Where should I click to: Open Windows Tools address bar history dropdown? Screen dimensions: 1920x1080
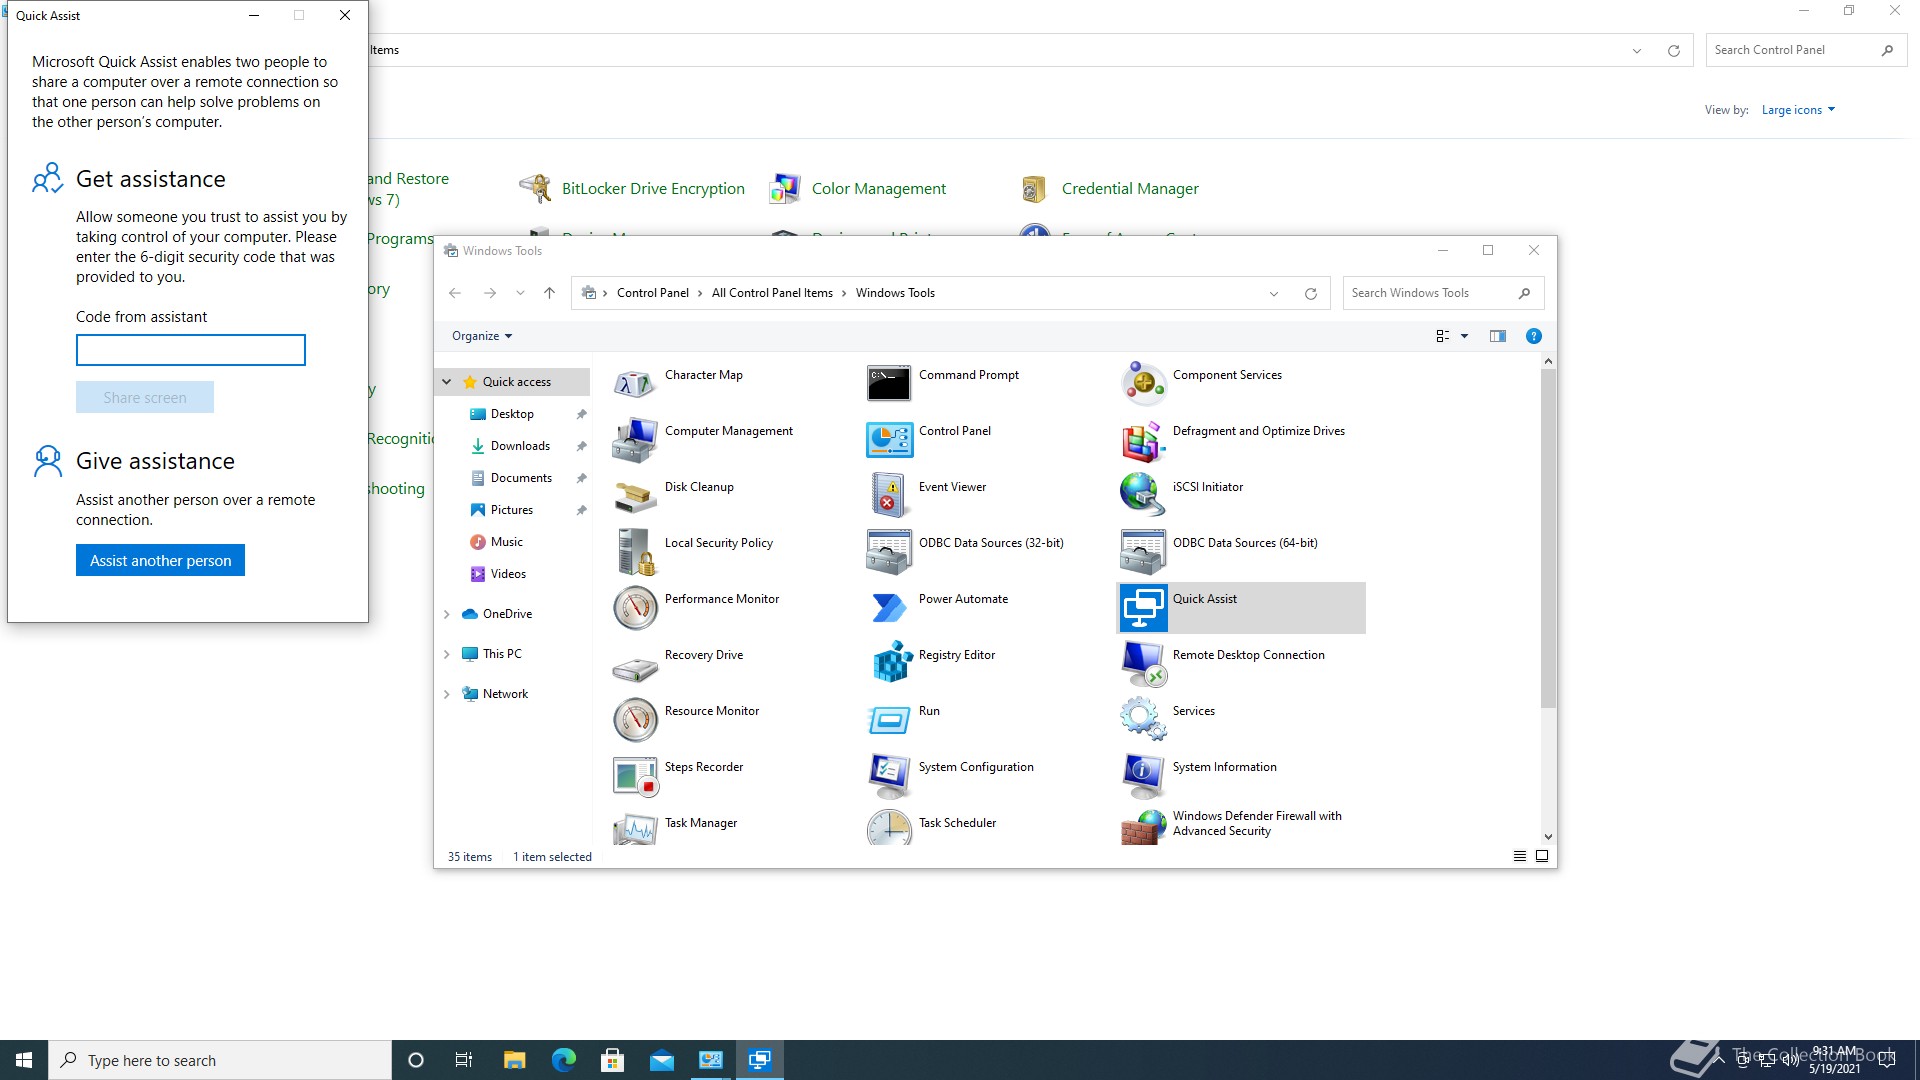pos(1274,293)
